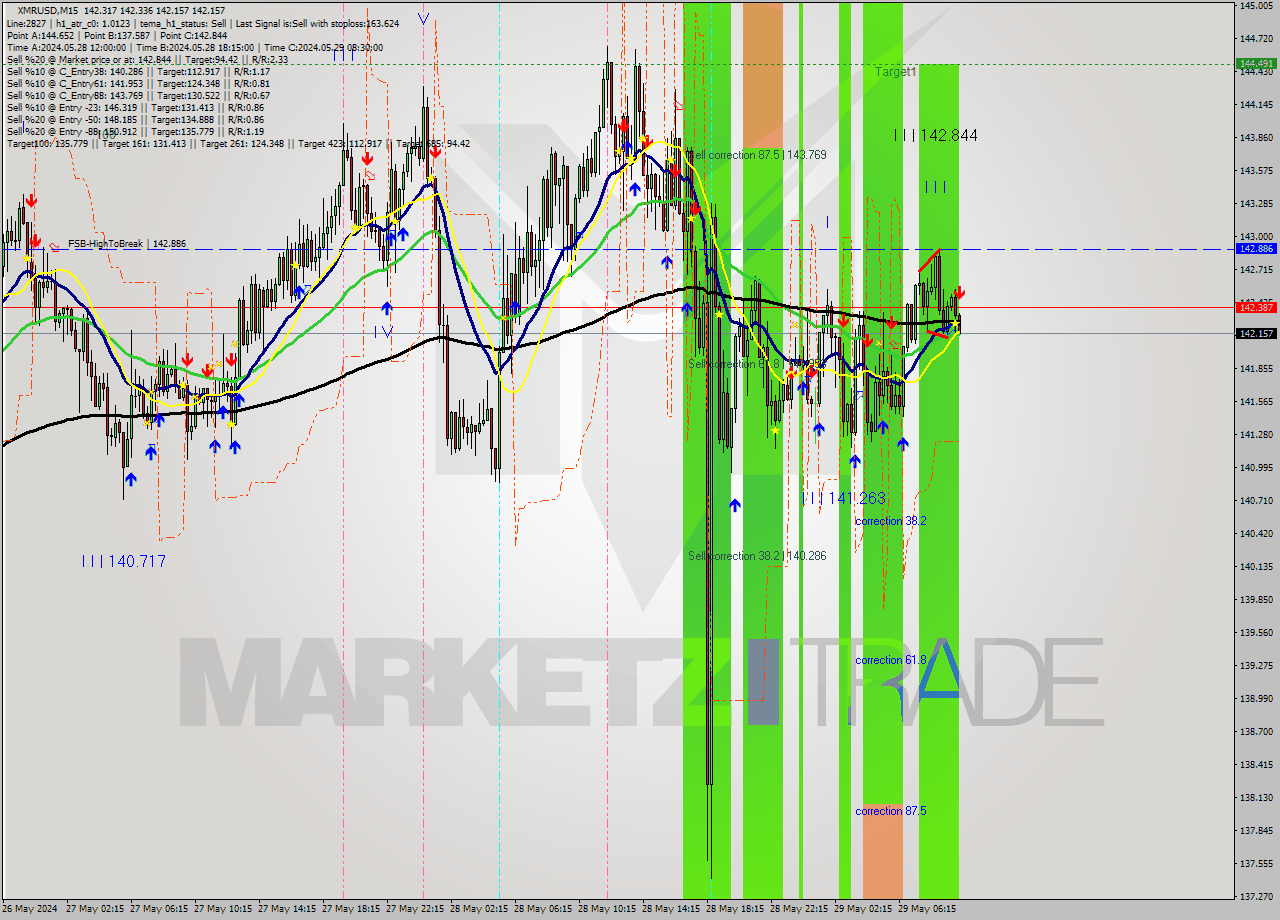Click the '27 May 06:15' time axis label
Screen dimensions: 1280x920
159,910
